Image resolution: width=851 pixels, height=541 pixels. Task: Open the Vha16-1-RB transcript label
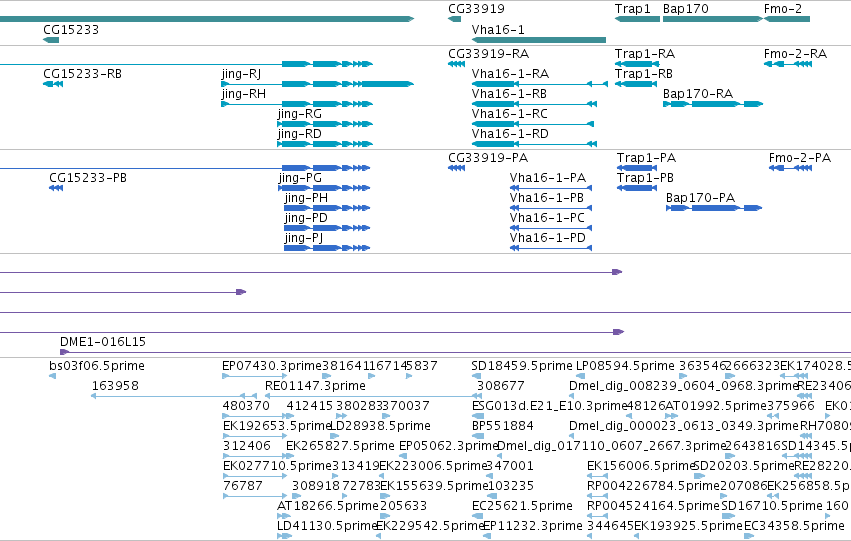509,94
